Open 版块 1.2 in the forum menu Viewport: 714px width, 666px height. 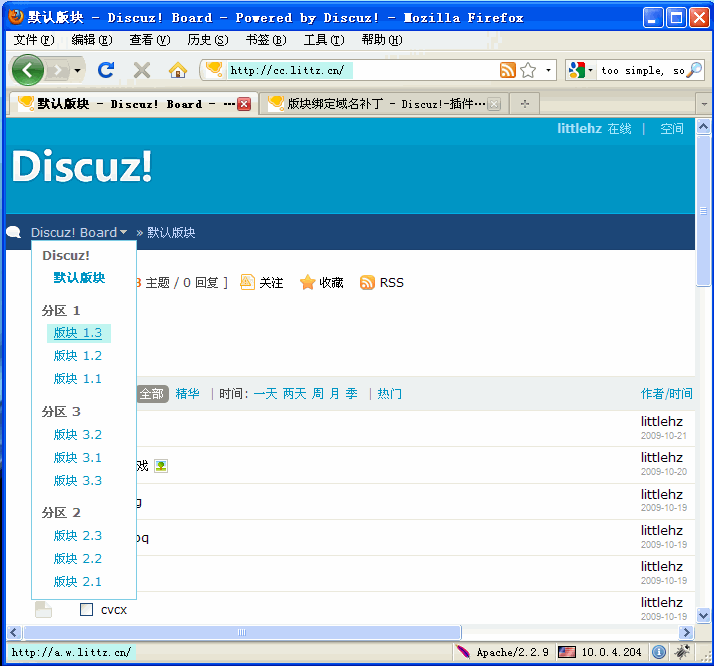(78, 356)
